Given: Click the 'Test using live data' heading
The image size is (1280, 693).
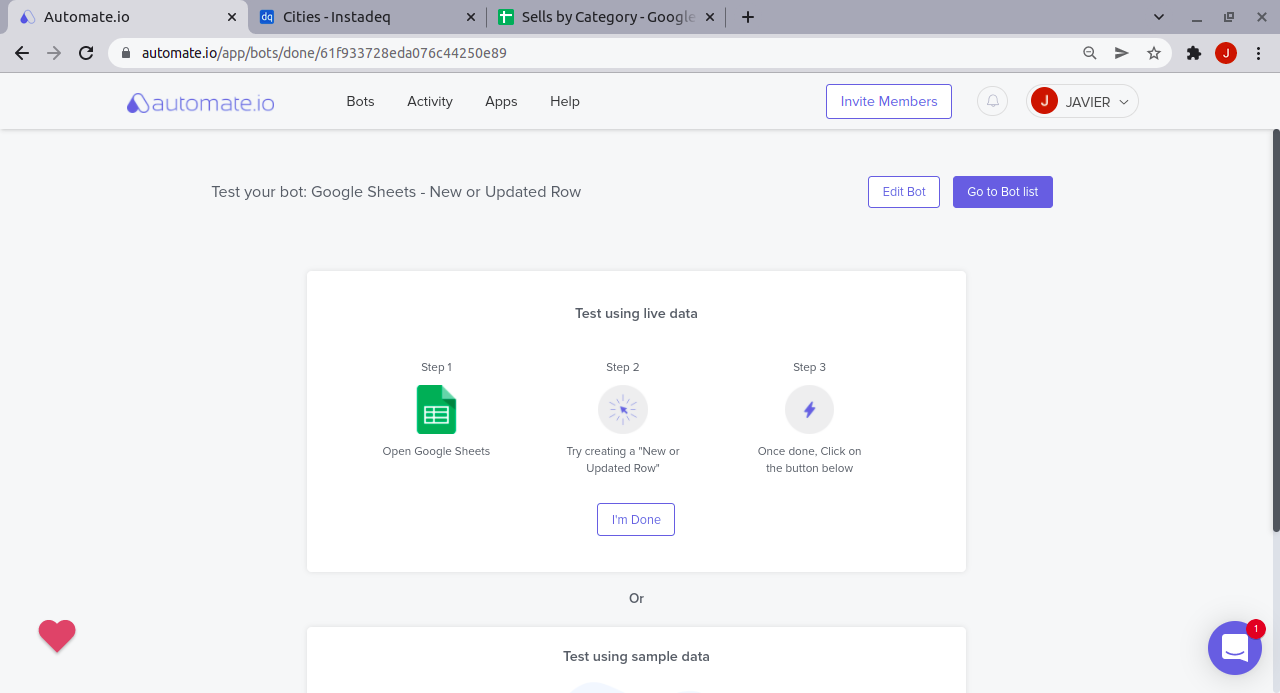Looking at the screenshot, I should point(636,313).
